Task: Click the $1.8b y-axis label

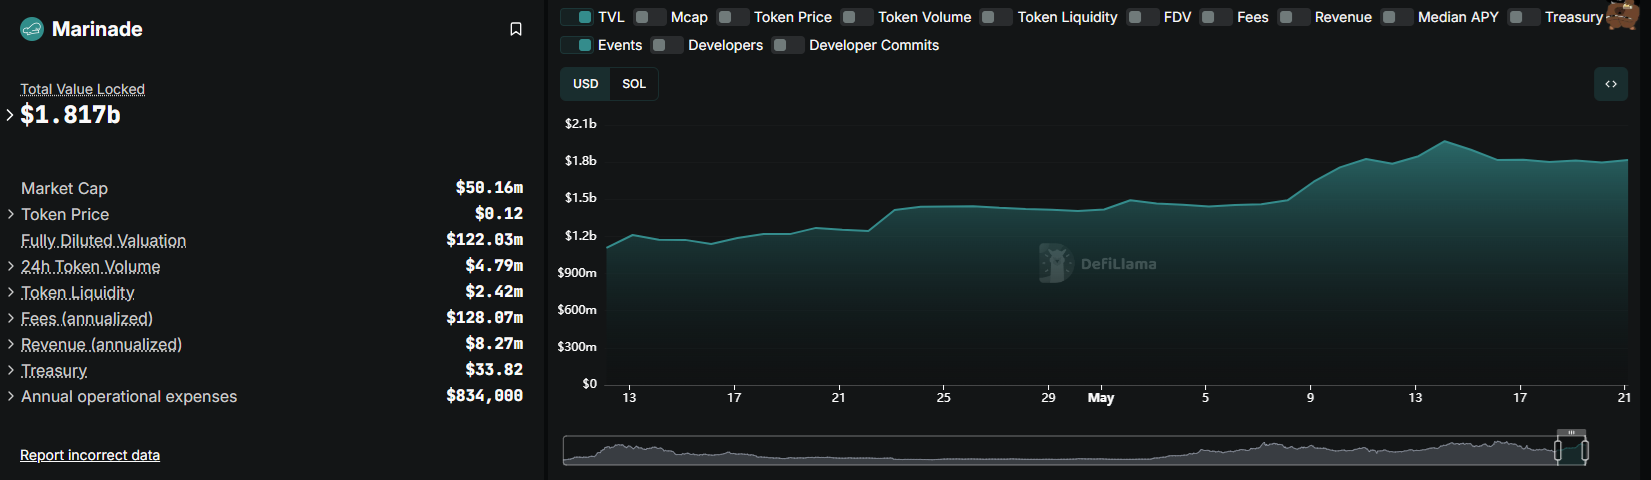Action: click(x=580, y=161)
